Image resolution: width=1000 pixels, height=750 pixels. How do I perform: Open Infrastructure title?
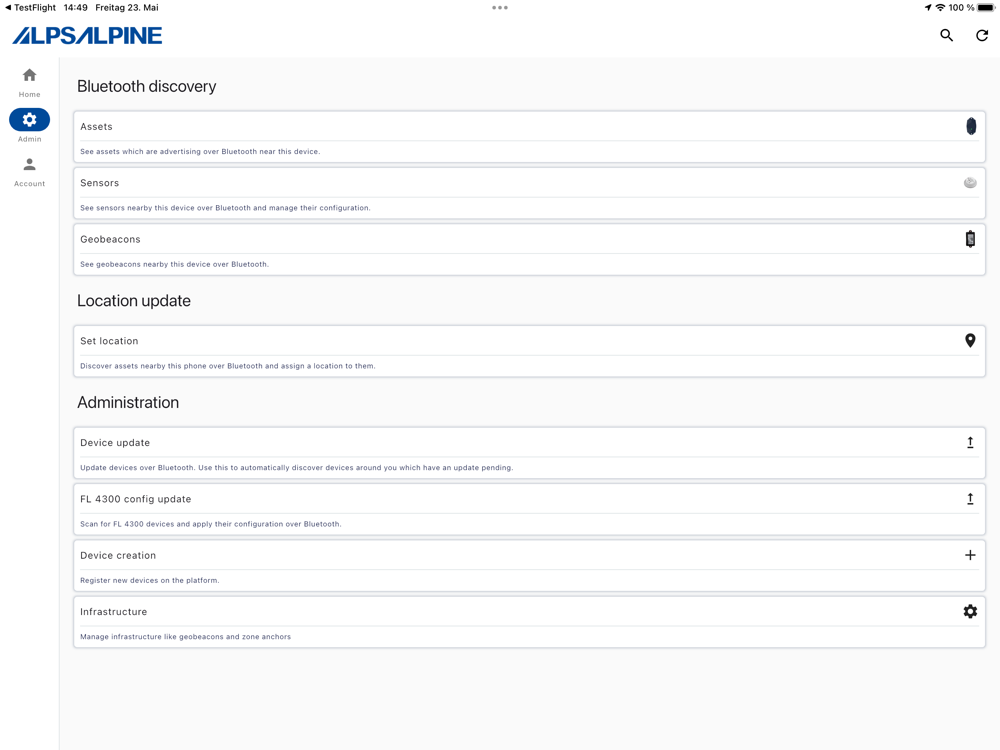114,612
